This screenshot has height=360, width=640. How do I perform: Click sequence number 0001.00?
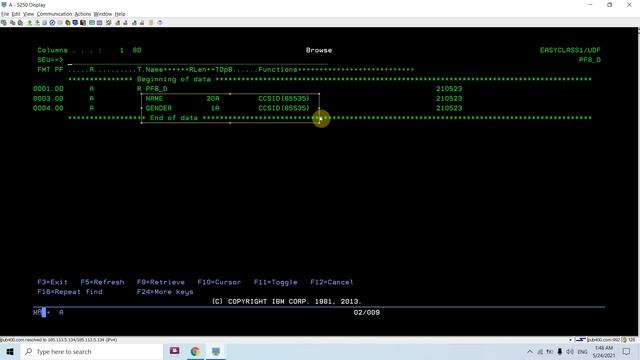(x=48, y=89)
